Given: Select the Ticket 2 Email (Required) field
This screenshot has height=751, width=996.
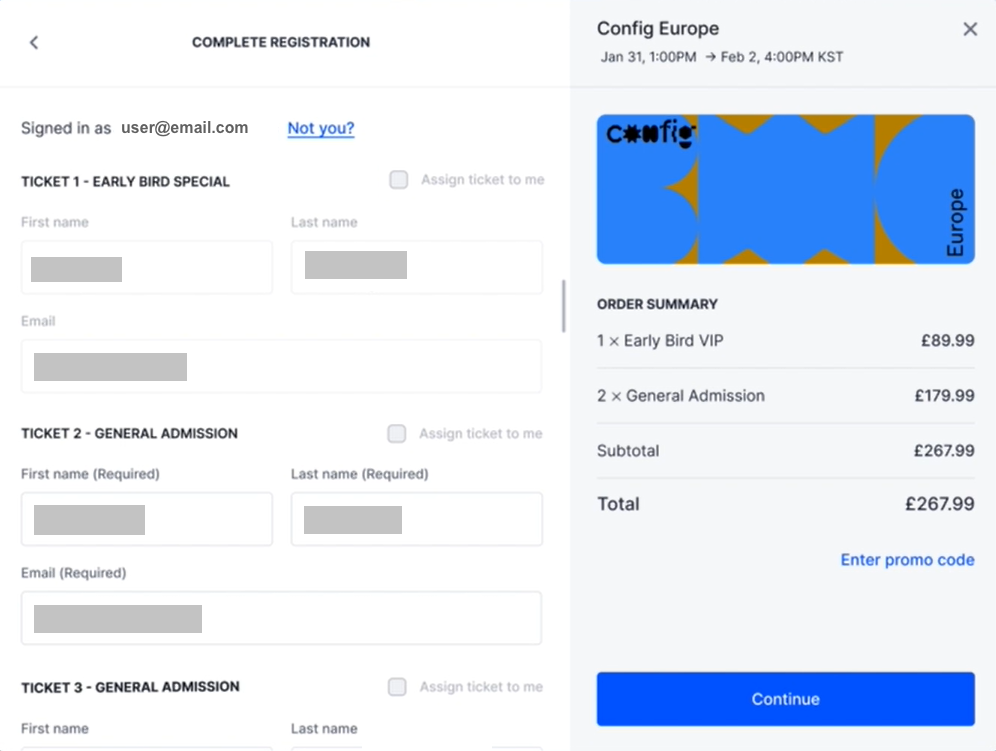Looking at the screenshot, I should click(x=281, y=618).
